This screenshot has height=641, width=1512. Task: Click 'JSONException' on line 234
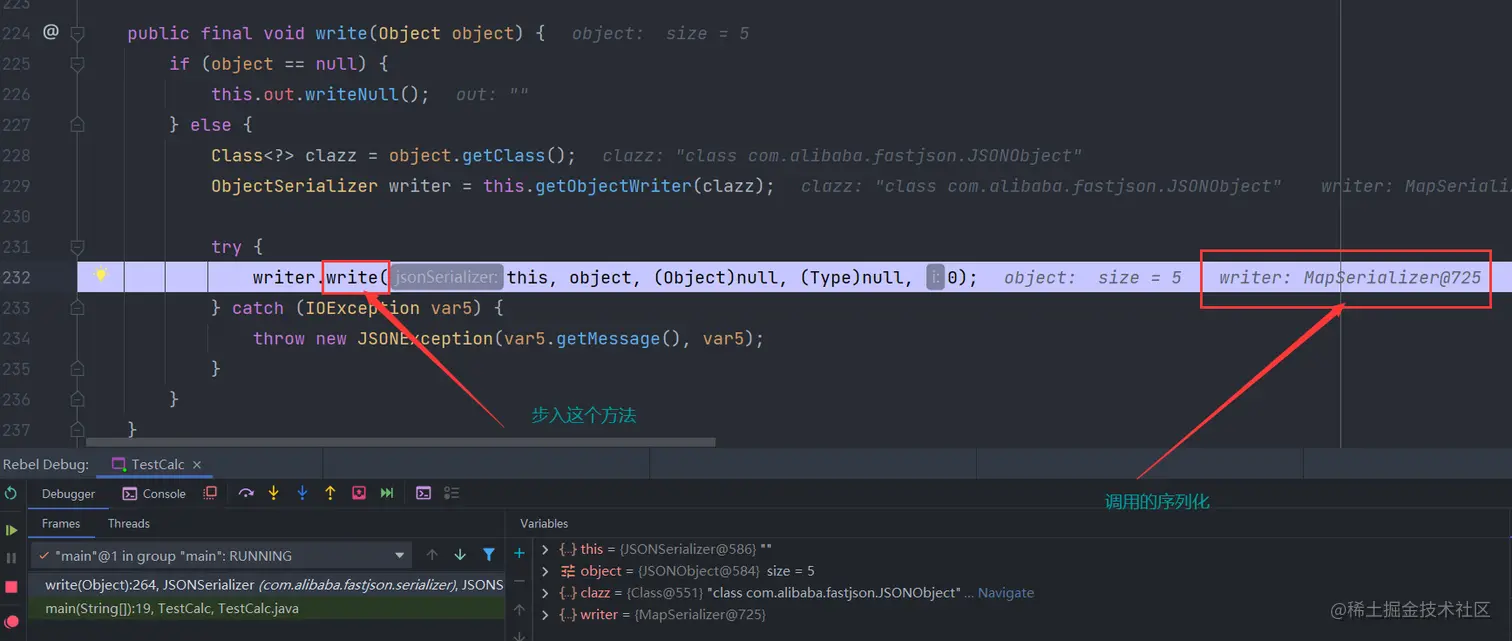[x=425, y=339]
